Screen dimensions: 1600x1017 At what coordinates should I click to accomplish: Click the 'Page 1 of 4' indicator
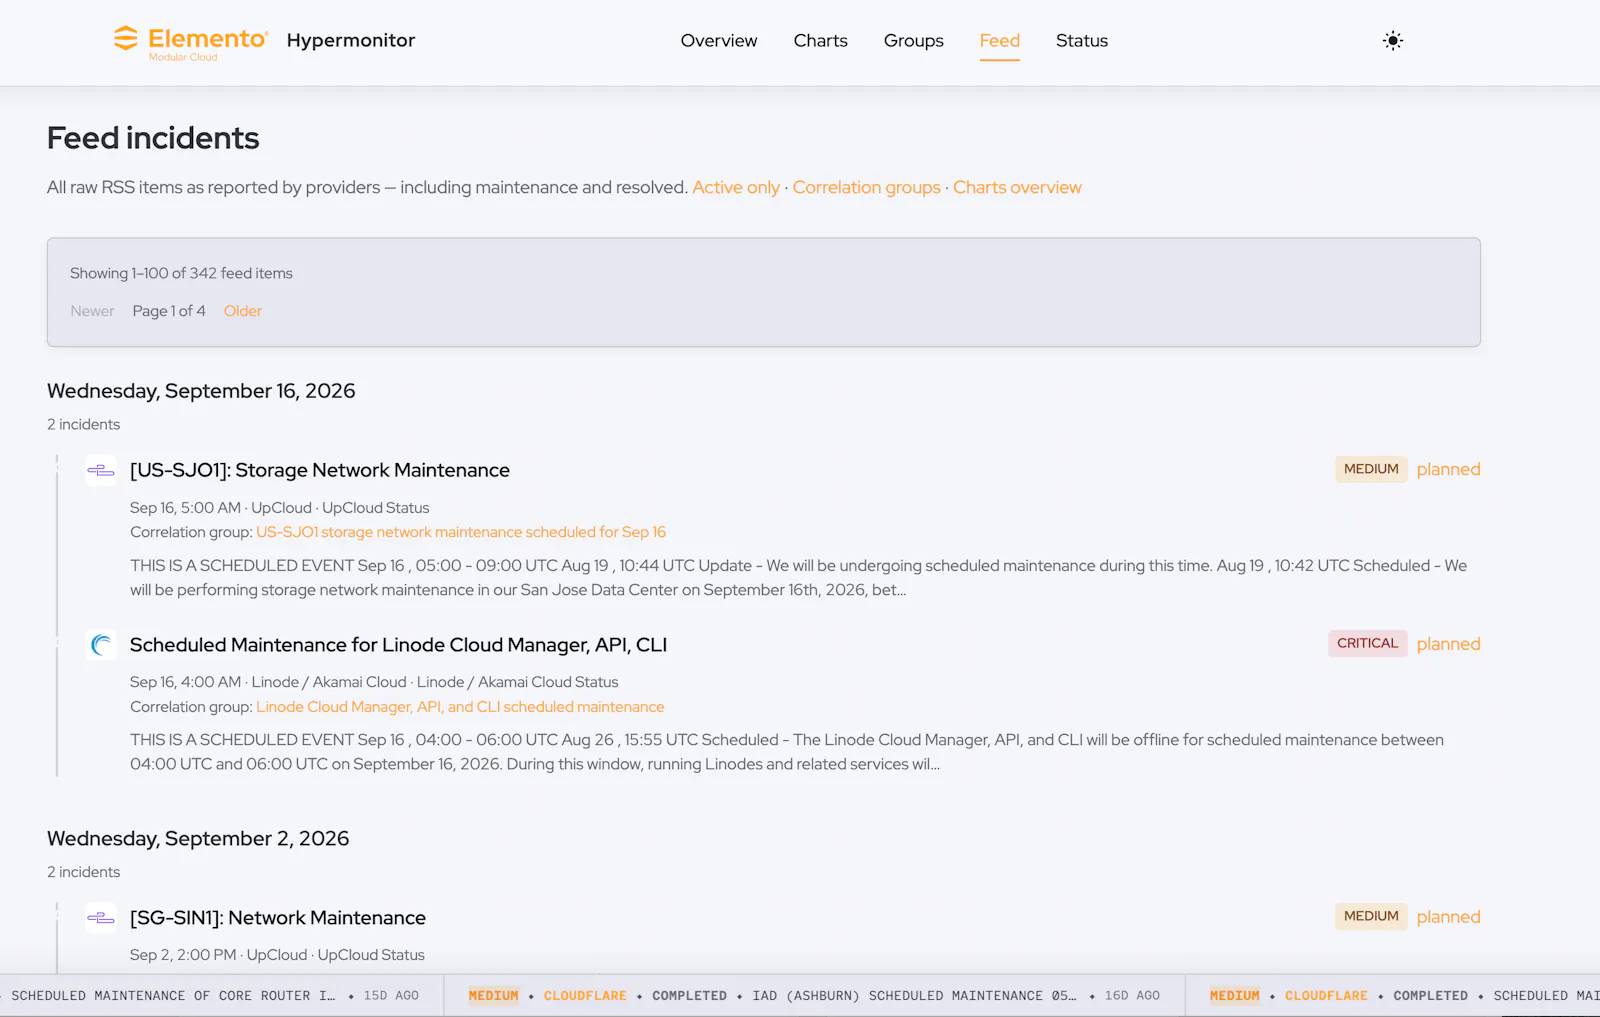click(169, 311)
